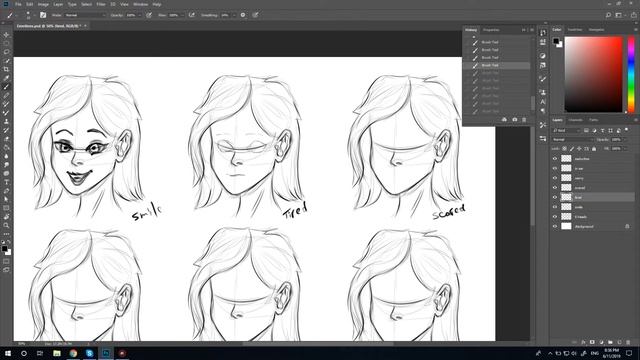Create a new layer
640x360 pixels.
pos(619,342)
